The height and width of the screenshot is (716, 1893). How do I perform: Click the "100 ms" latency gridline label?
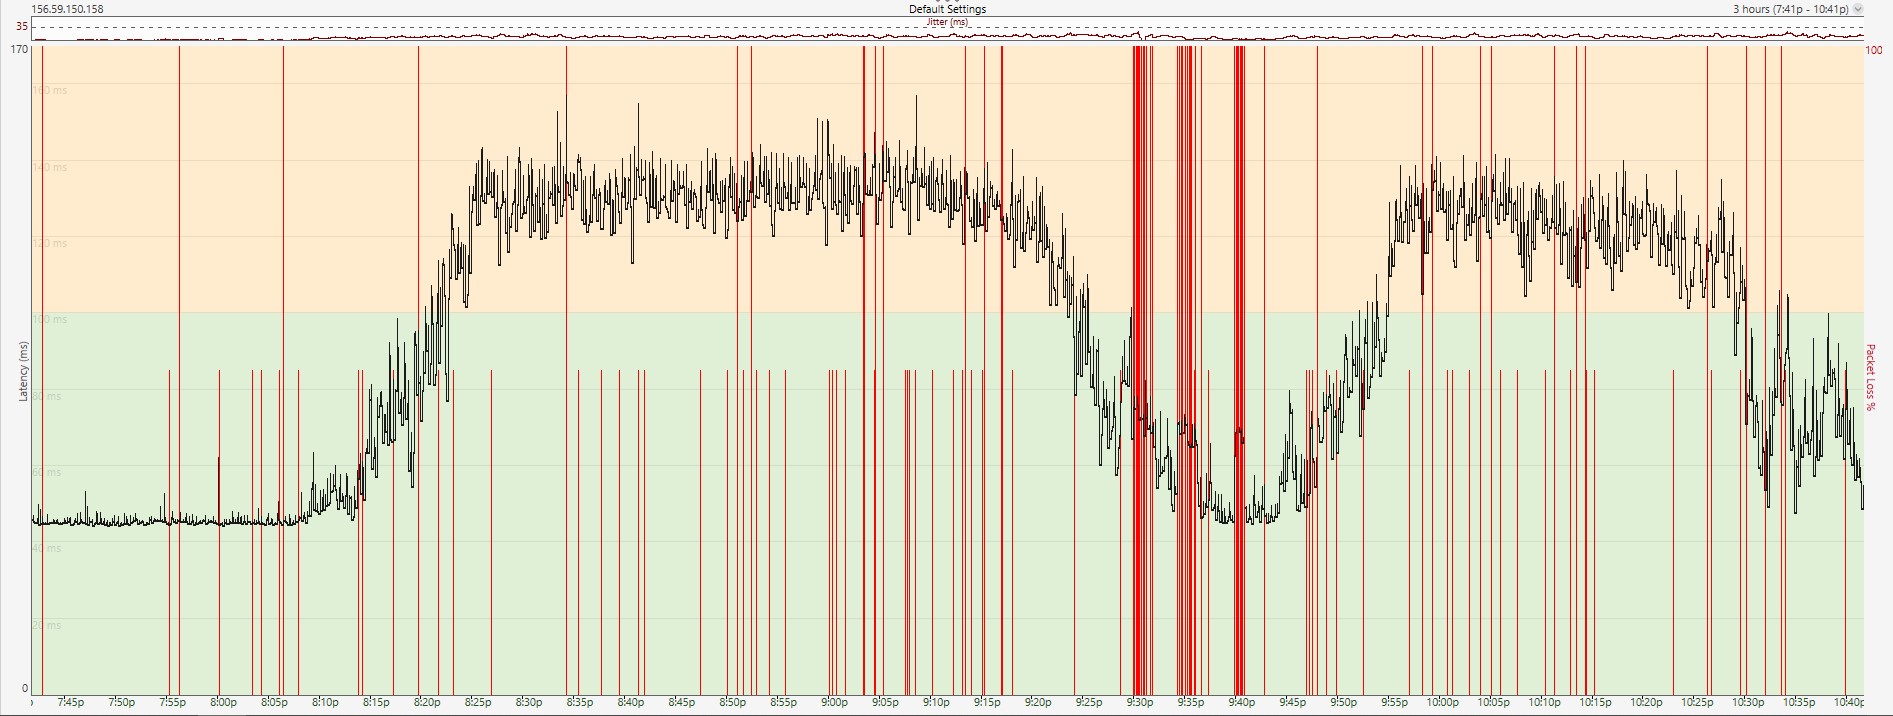coord(52,320)
